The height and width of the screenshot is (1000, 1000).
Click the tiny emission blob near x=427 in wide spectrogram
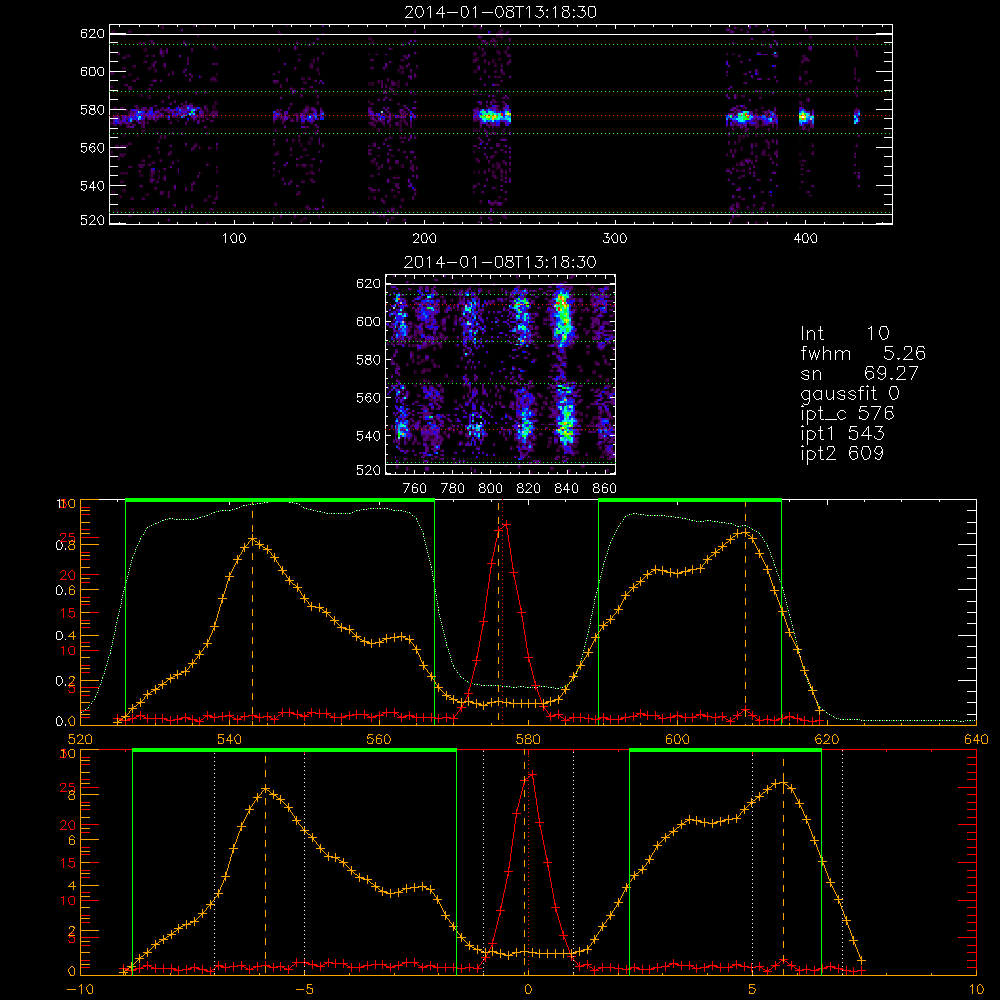[x=857, y=117]
